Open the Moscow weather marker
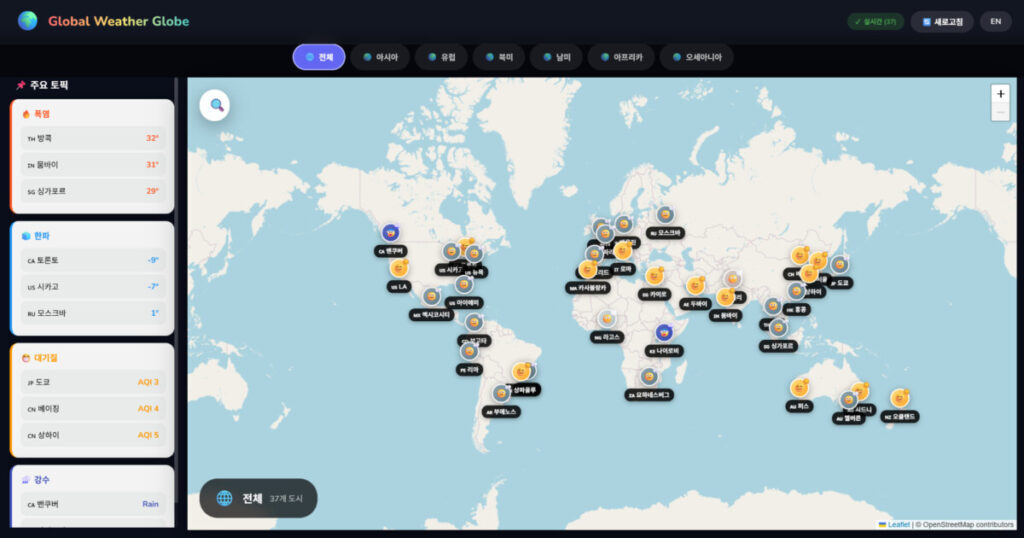 (665, 215)
